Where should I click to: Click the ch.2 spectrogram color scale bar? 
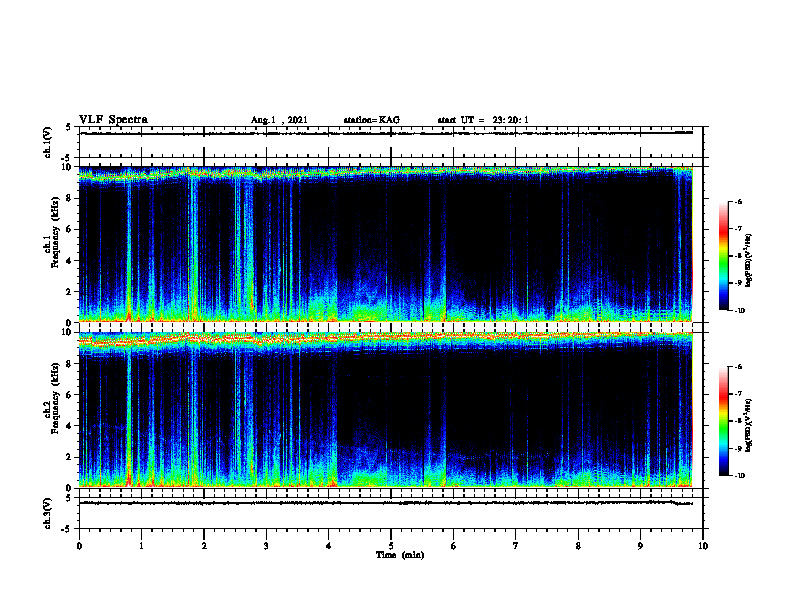pyautogui.click(x=723, y=421)
